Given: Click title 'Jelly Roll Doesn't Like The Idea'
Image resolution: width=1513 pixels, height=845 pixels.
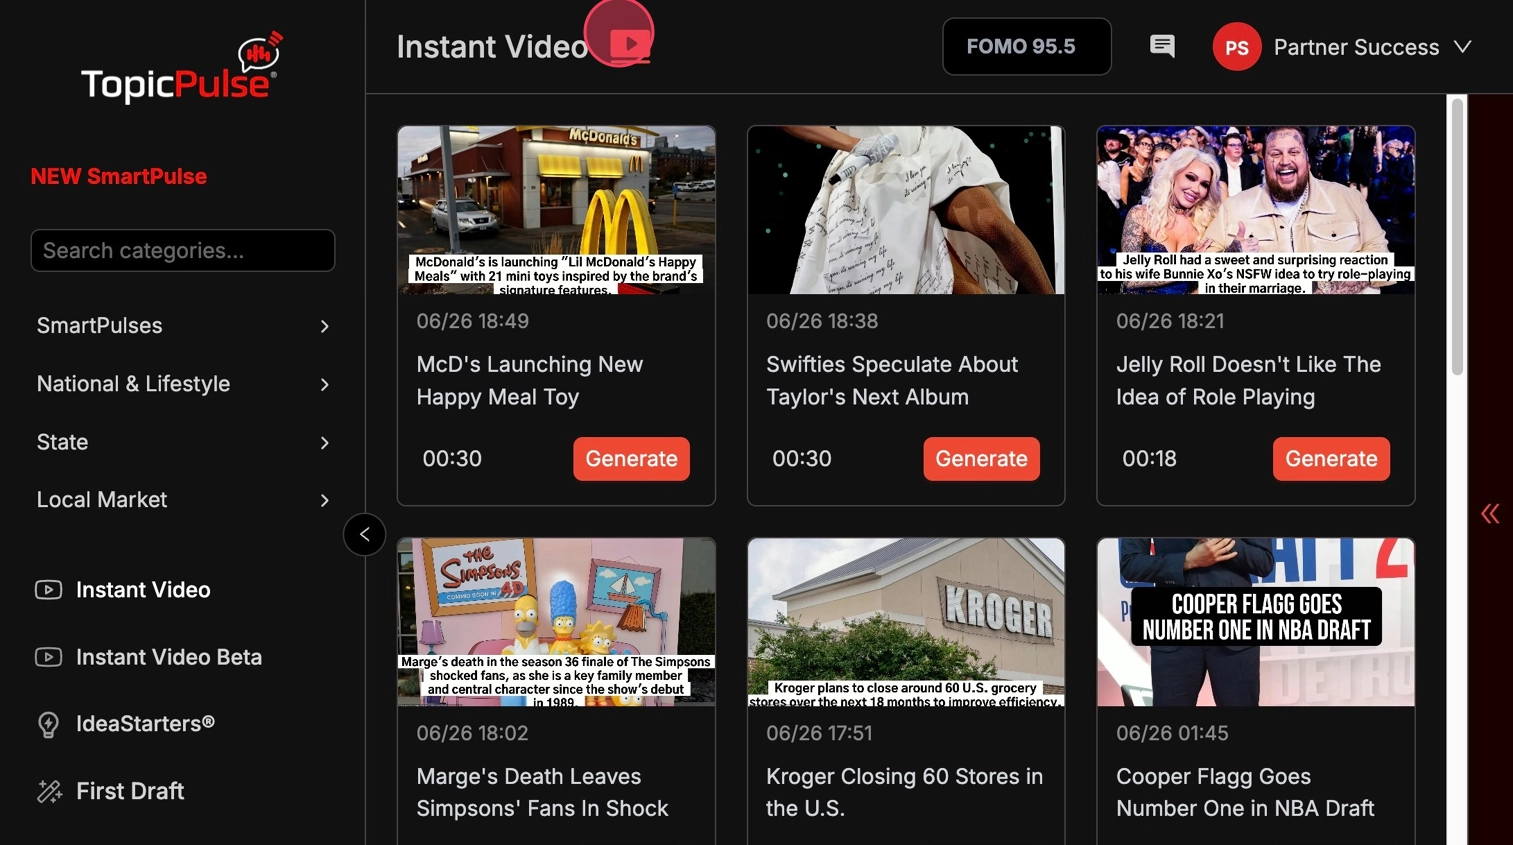Looking at the screenshot, I should pyautogui.click(x=1248, y=381).
